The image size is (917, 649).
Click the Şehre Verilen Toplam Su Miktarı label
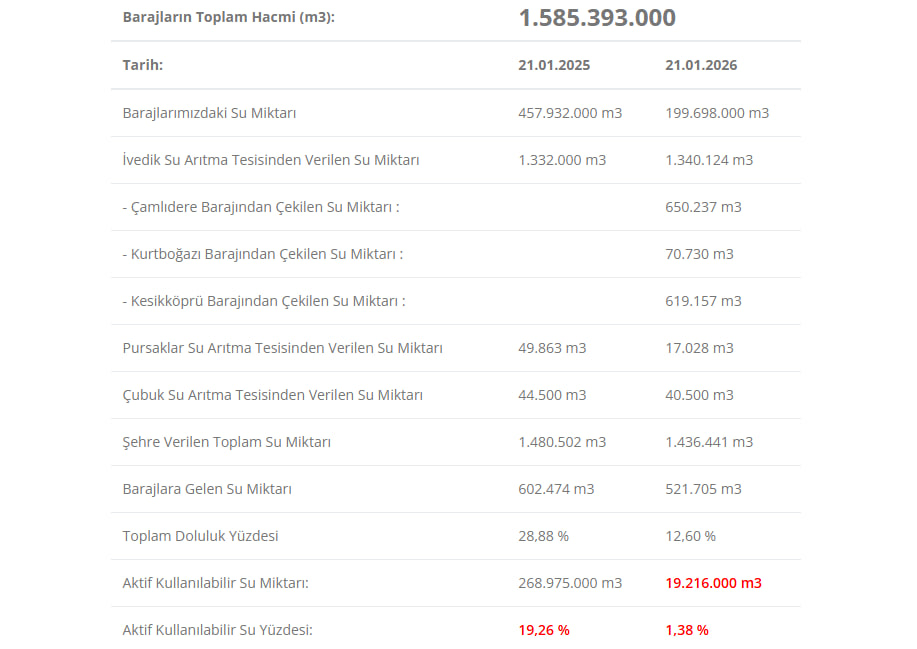pos(226,442)
